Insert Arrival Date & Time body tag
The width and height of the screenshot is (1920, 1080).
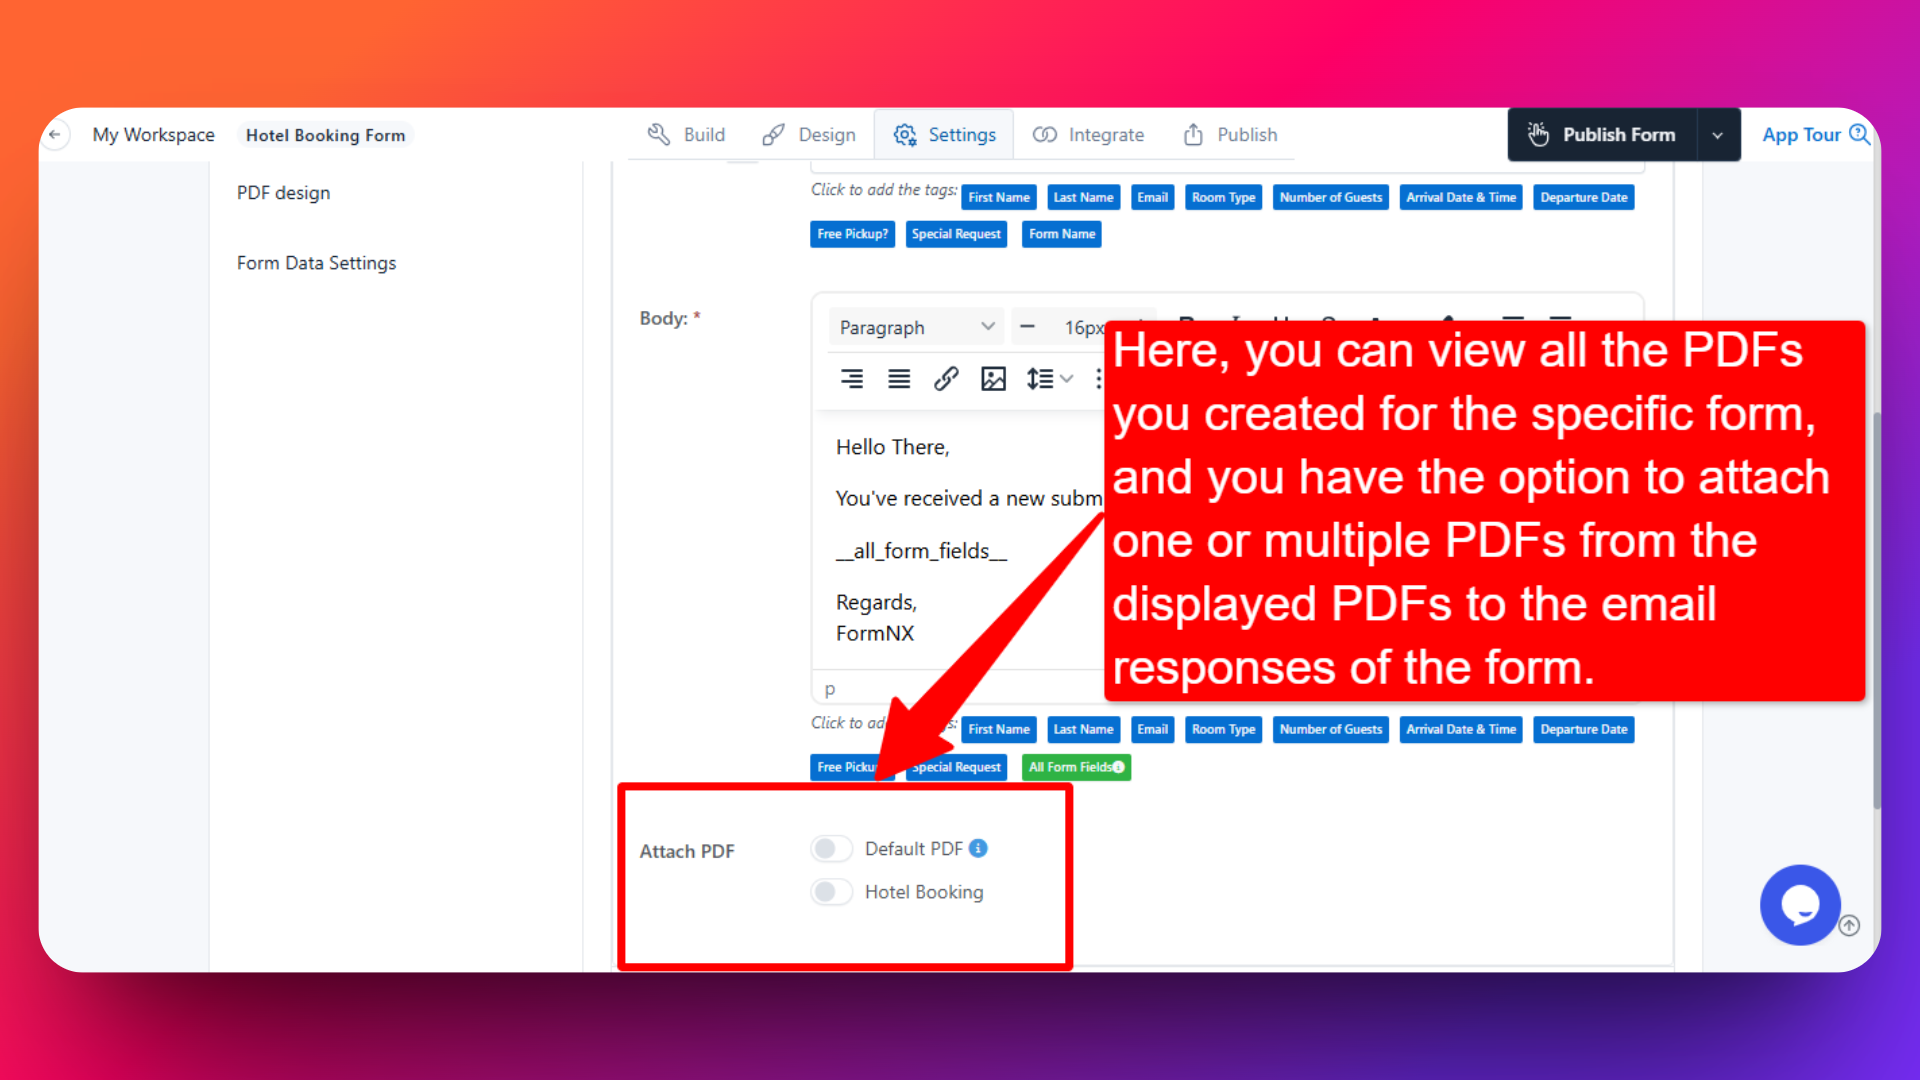click(1461, 729)
